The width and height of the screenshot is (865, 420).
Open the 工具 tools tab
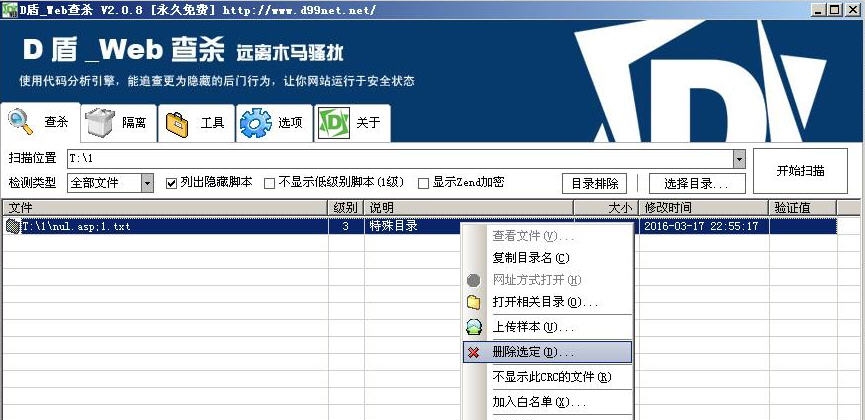[197, 123]
